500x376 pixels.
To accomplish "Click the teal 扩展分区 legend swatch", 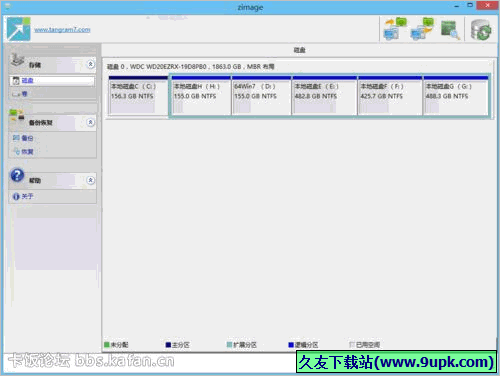I will tap(229, 345).
